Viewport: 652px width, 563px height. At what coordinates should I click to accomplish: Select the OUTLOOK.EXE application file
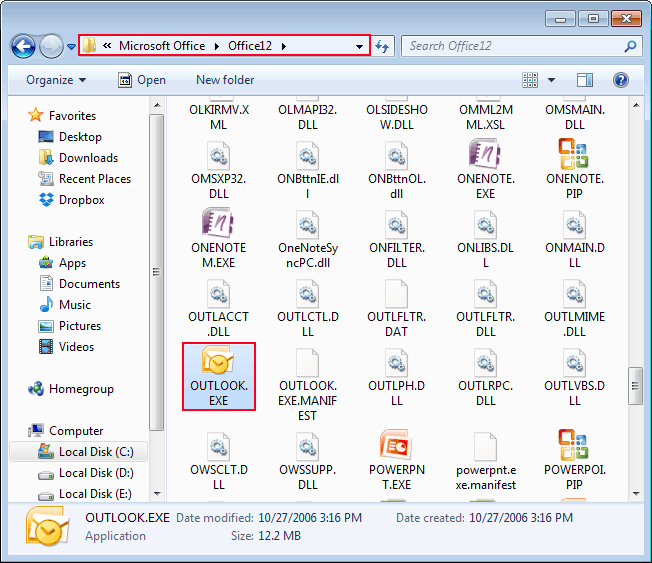coord(219,377)
